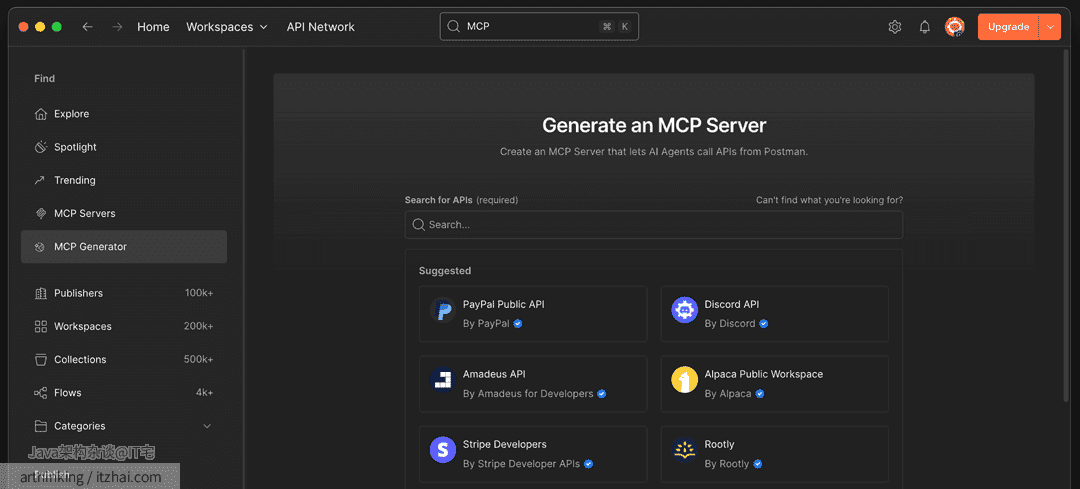Click the Workspaces 200k+ count
The width and height of the screenshot is (1080, 489).
[198, 326]
